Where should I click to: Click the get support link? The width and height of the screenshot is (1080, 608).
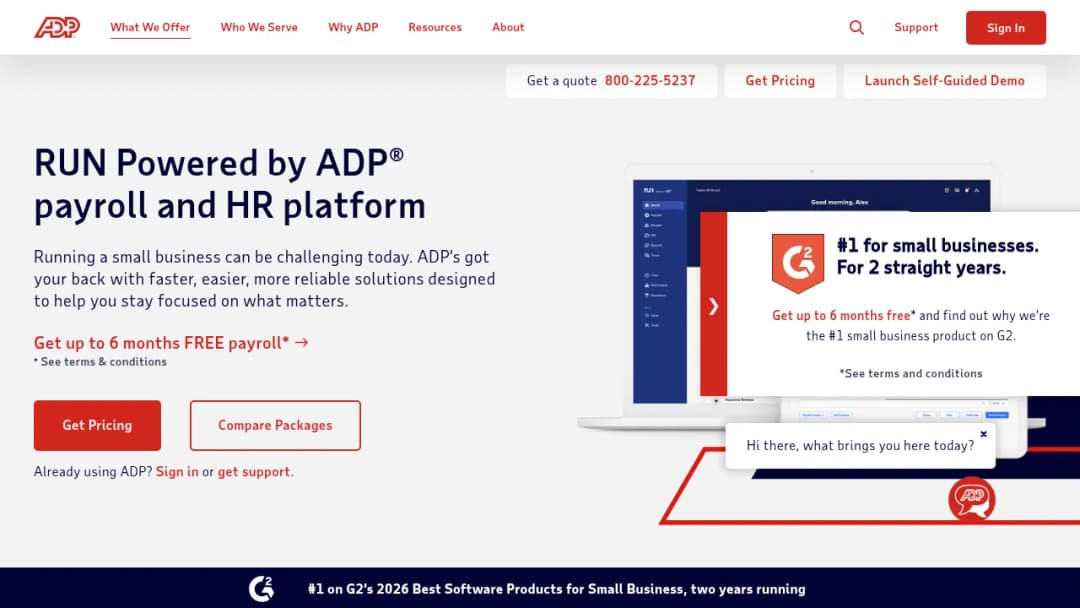coord(253,472)
